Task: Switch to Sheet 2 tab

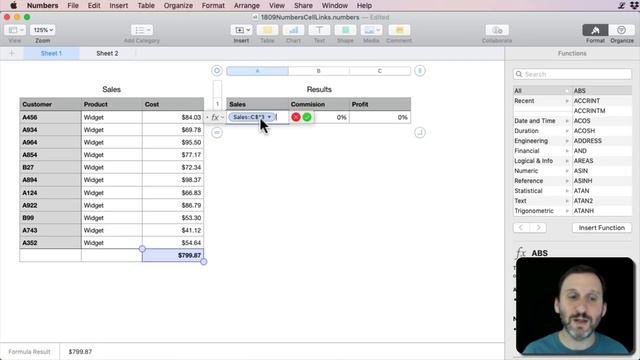Action: [107, 53]
